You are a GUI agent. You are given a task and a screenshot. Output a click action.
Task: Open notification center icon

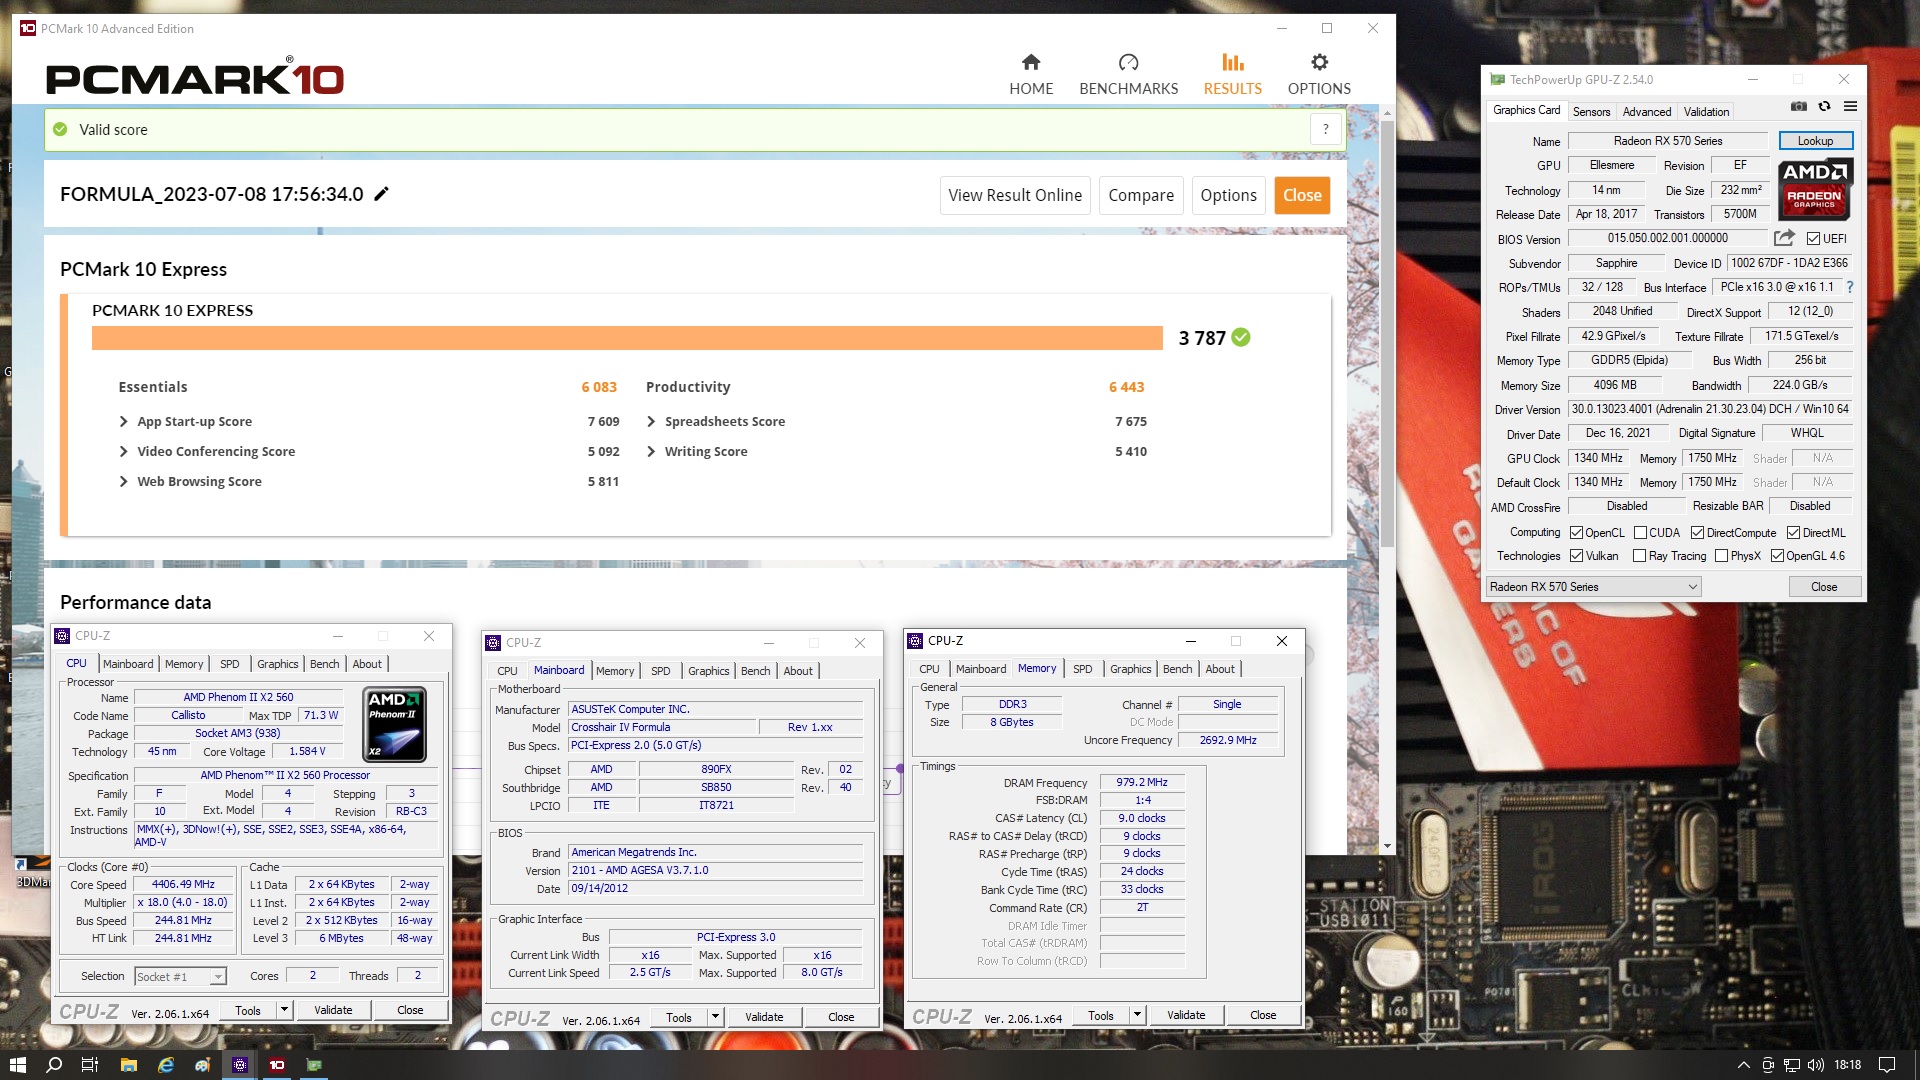point(1887,1065)
